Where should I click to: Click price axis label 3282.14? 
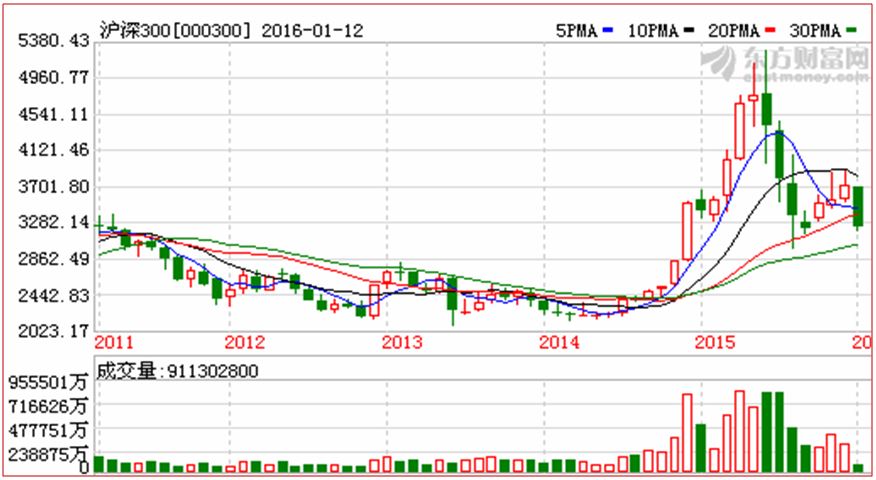point(54,222)
